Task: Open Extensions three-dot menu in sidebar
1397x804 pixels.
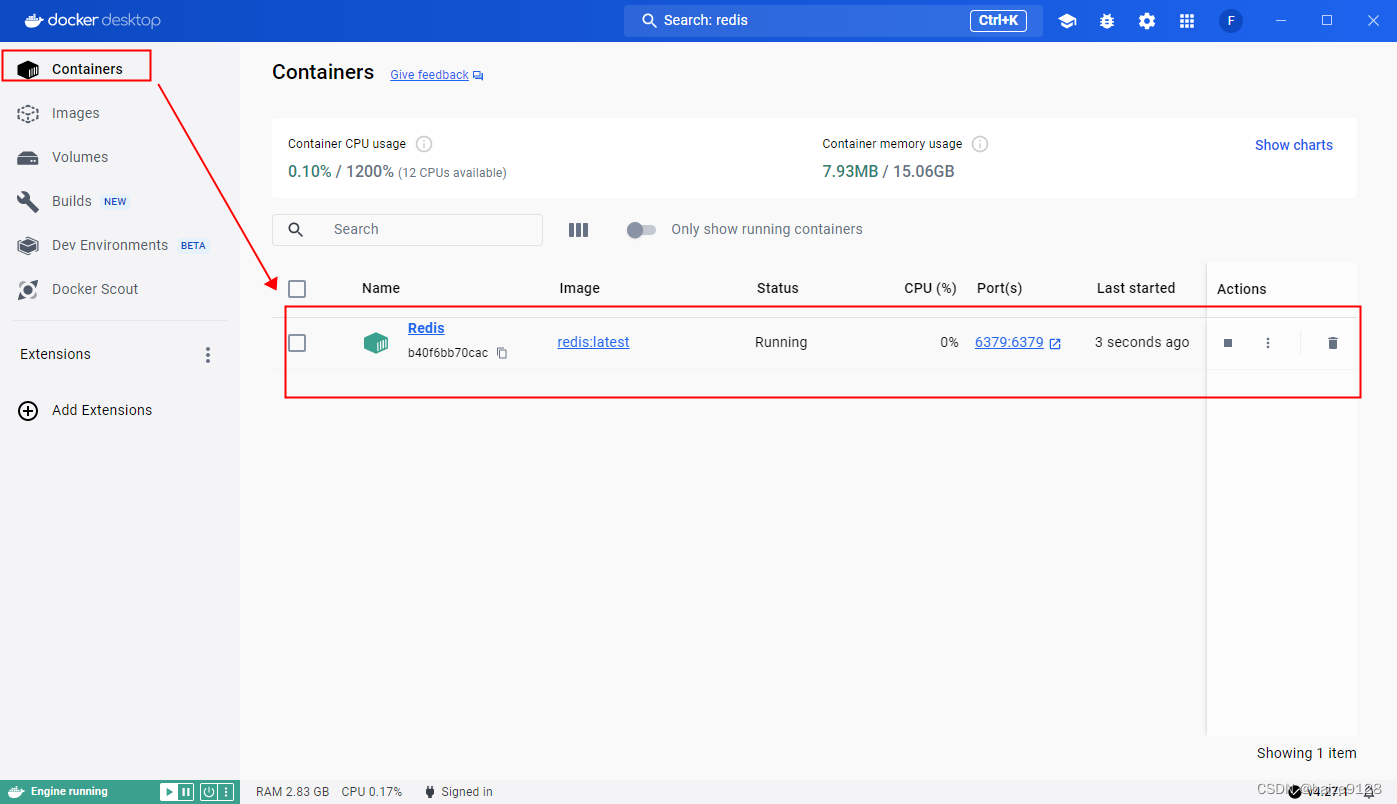Action: (x=208, y=355)
